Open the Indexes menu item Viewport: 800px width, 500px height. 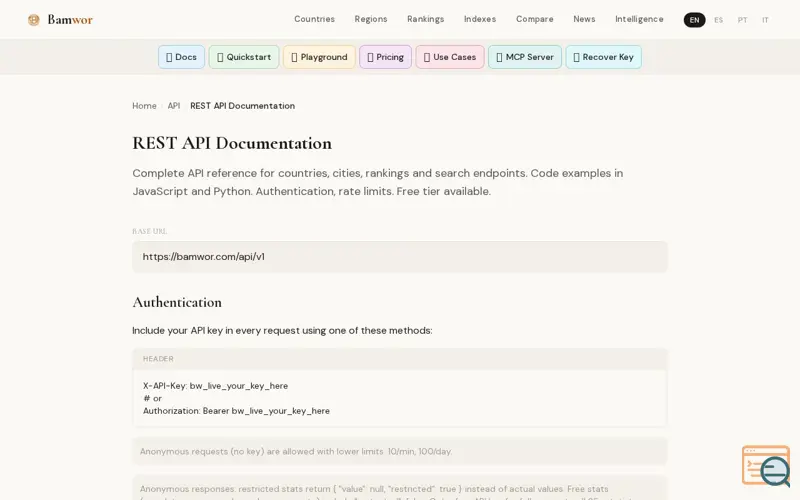tap(480, 19)
